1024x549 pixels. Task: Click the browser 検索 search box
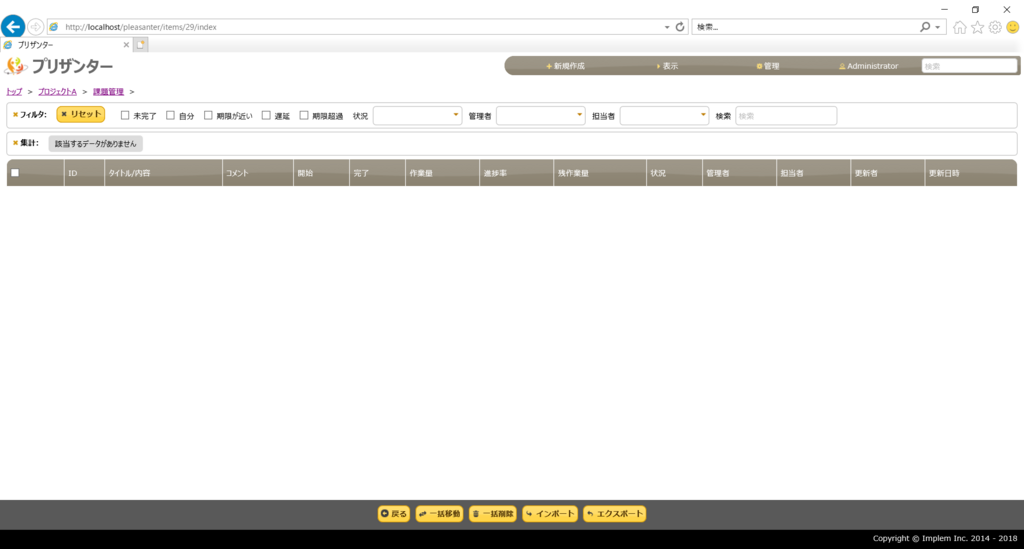click(805, 27)
